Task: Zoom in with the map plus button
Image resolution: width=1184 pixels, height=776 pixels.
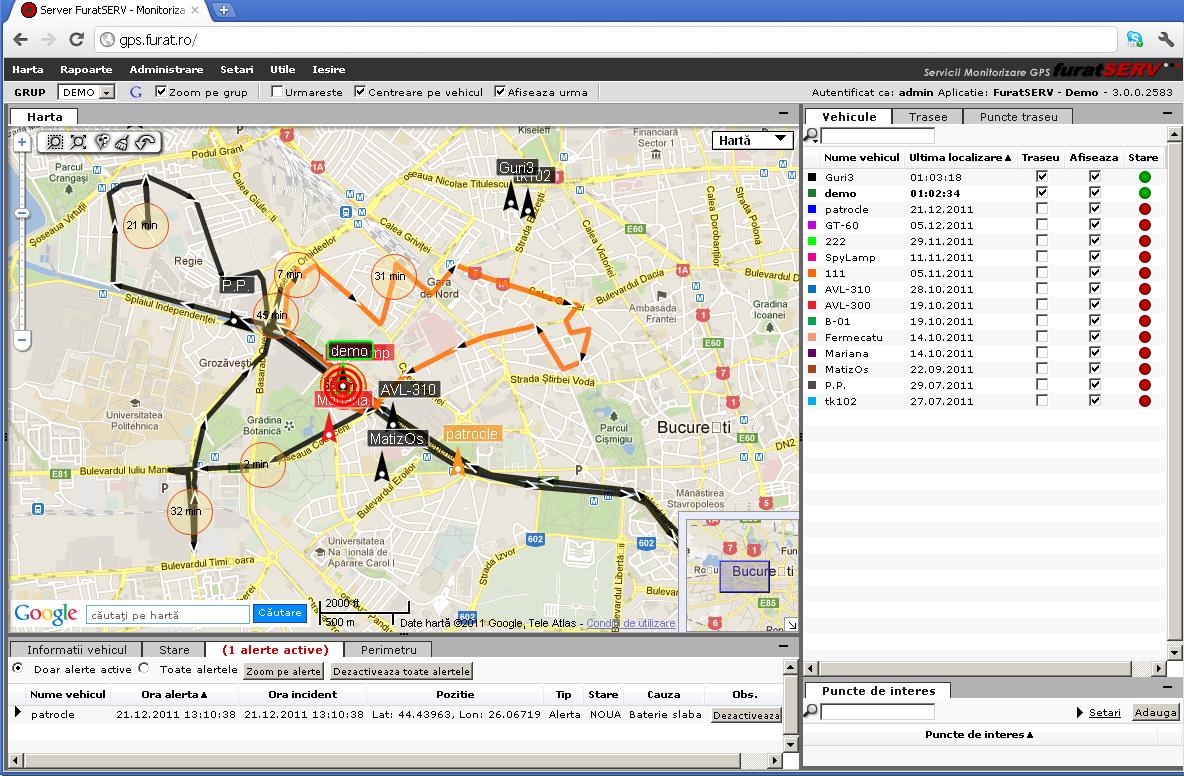Action: click(x=22, y=142)
